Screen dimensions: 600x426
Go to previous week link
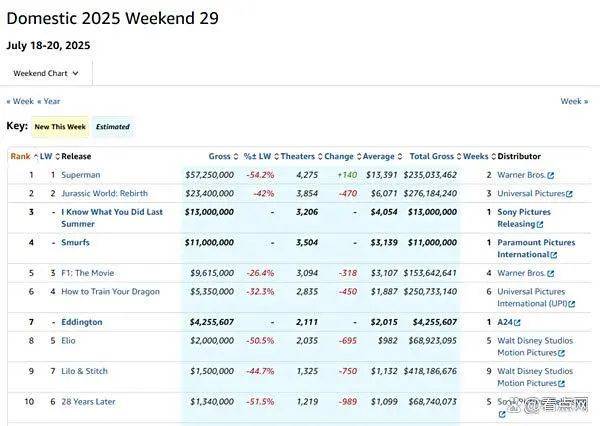(x=20, y=101)
